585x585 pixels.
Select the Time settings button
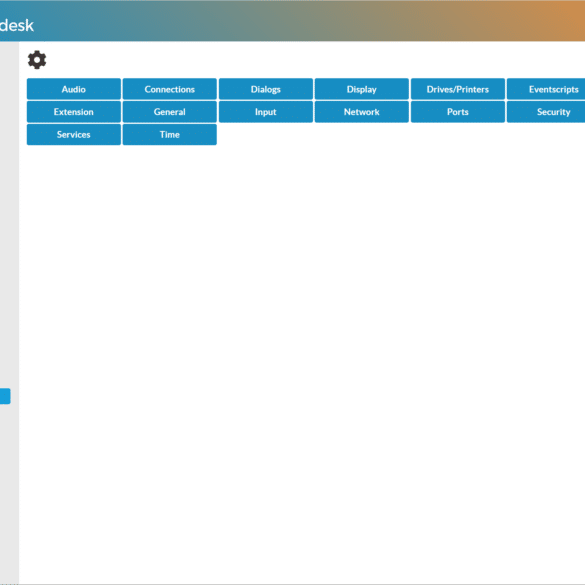click(x=170, y=134)
